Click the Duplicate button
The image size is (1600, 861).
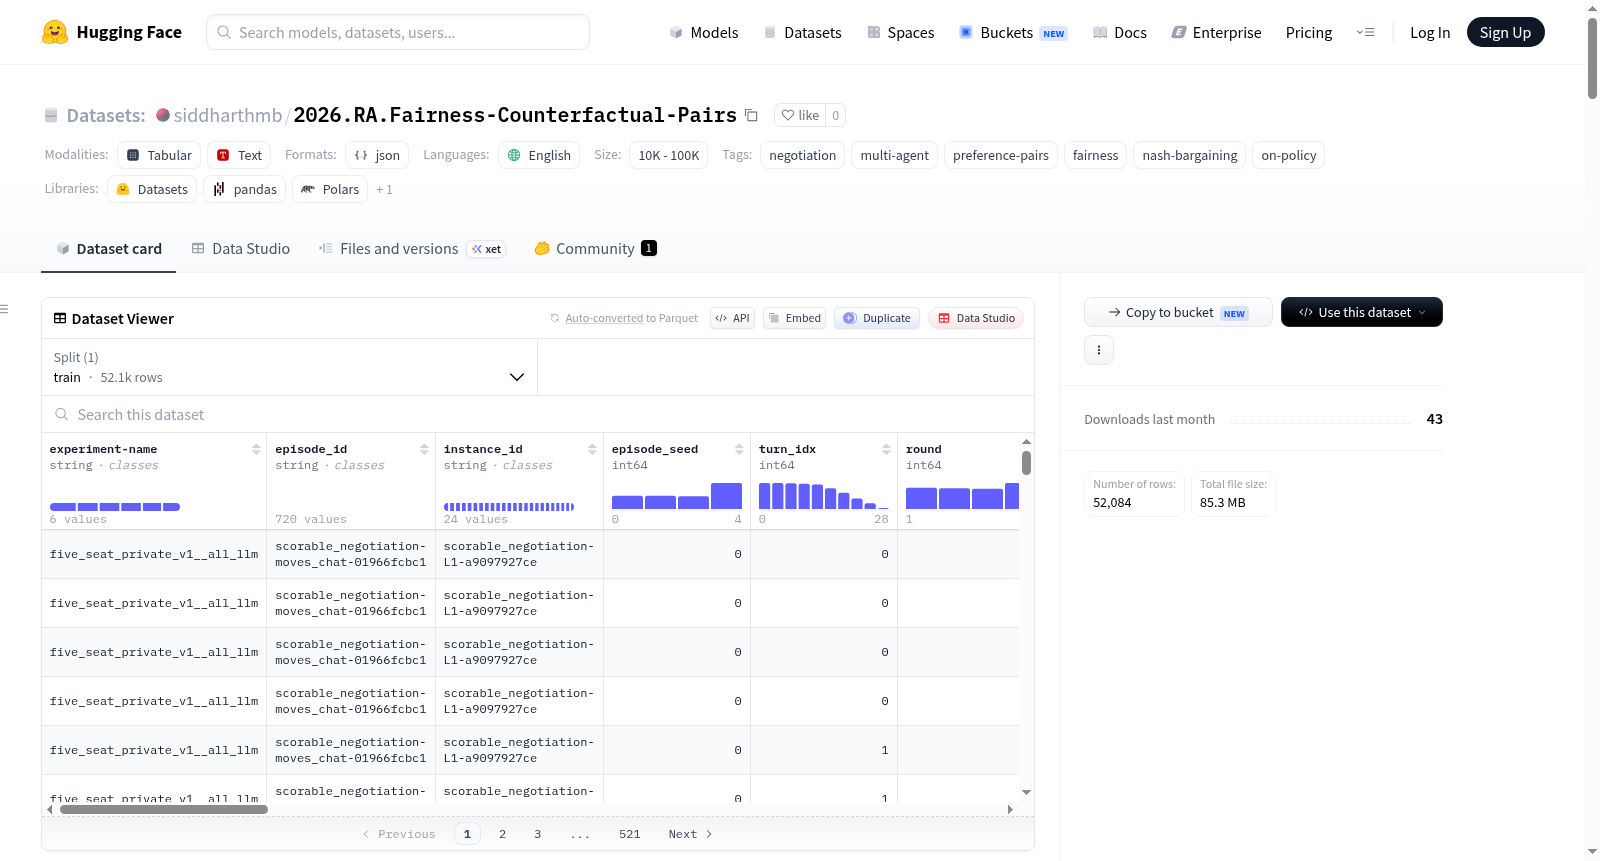pos(877,318)
